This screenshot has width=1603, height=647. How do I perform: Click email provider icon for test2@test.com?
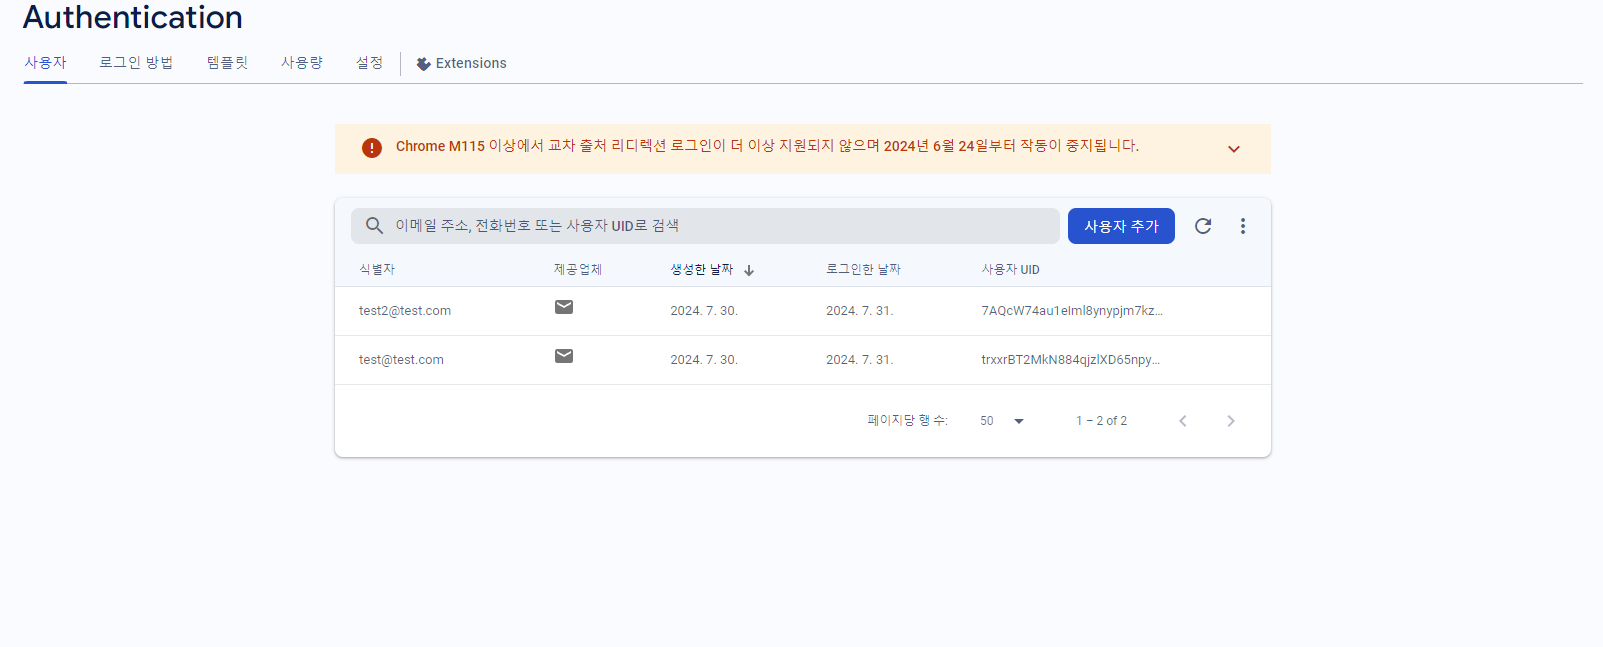click(x=564, y=307)
